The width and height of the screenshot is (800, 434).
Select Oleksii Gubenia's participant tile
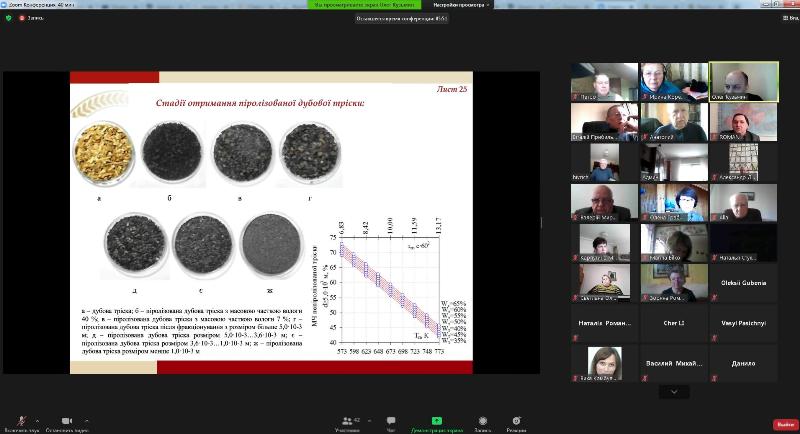[x=743, y=283]
